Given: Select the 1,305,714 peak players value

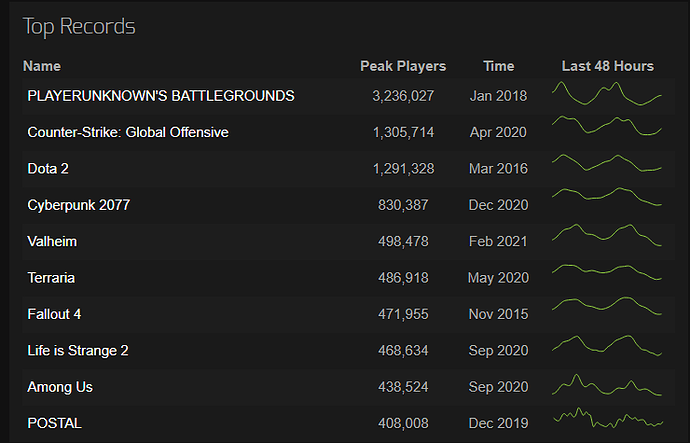Looking at the screenshot, I should 403,132.
